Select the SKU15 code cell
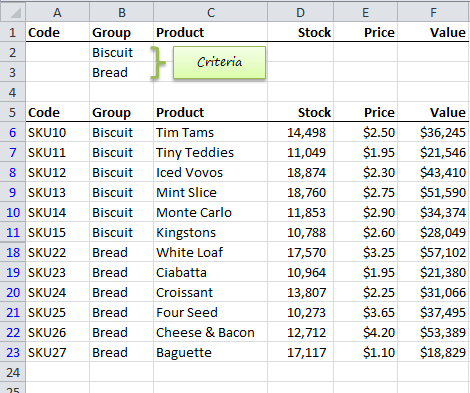470x393 pixels. click(x=57, y=232)
